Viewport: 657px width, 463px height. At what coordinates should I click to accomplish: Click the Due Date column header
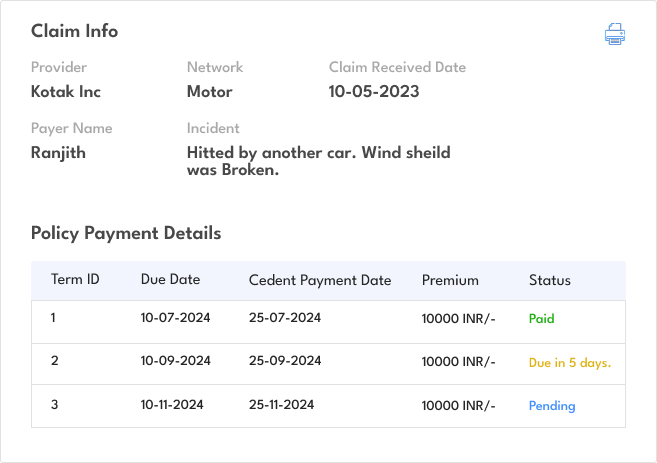pos(170,280)
